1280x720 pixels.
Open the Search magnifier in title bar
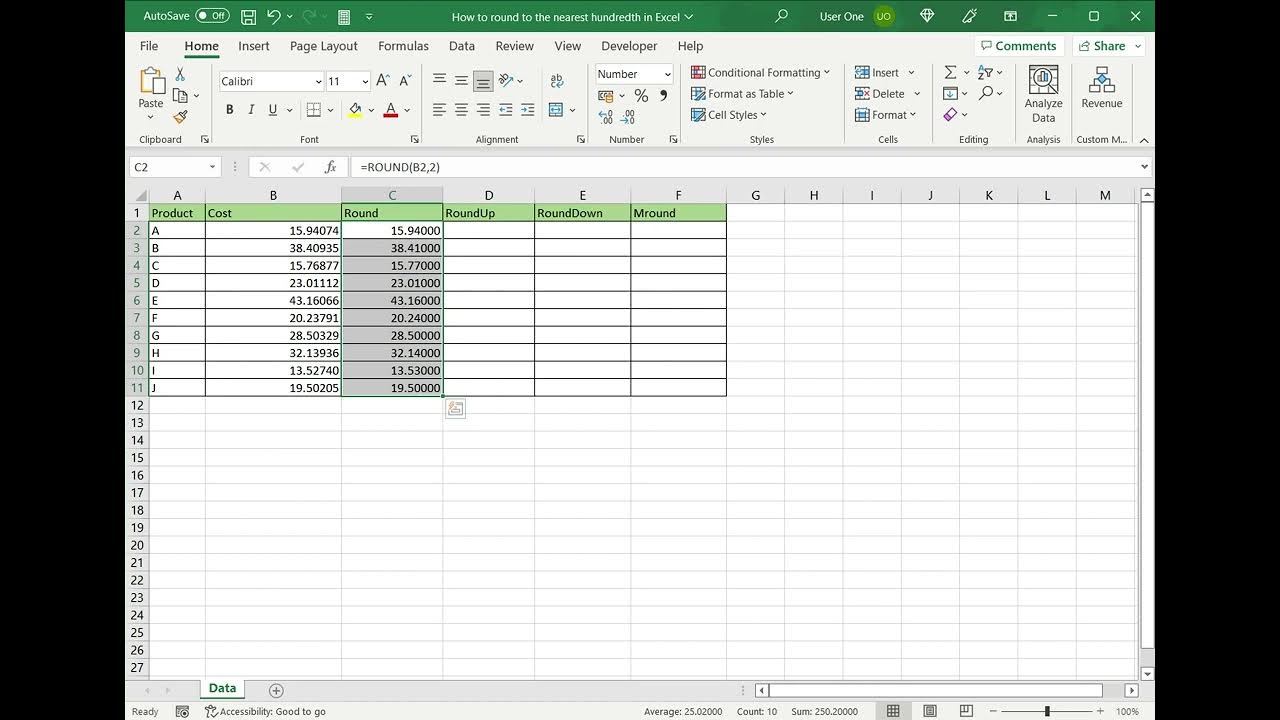click(781, 16)
